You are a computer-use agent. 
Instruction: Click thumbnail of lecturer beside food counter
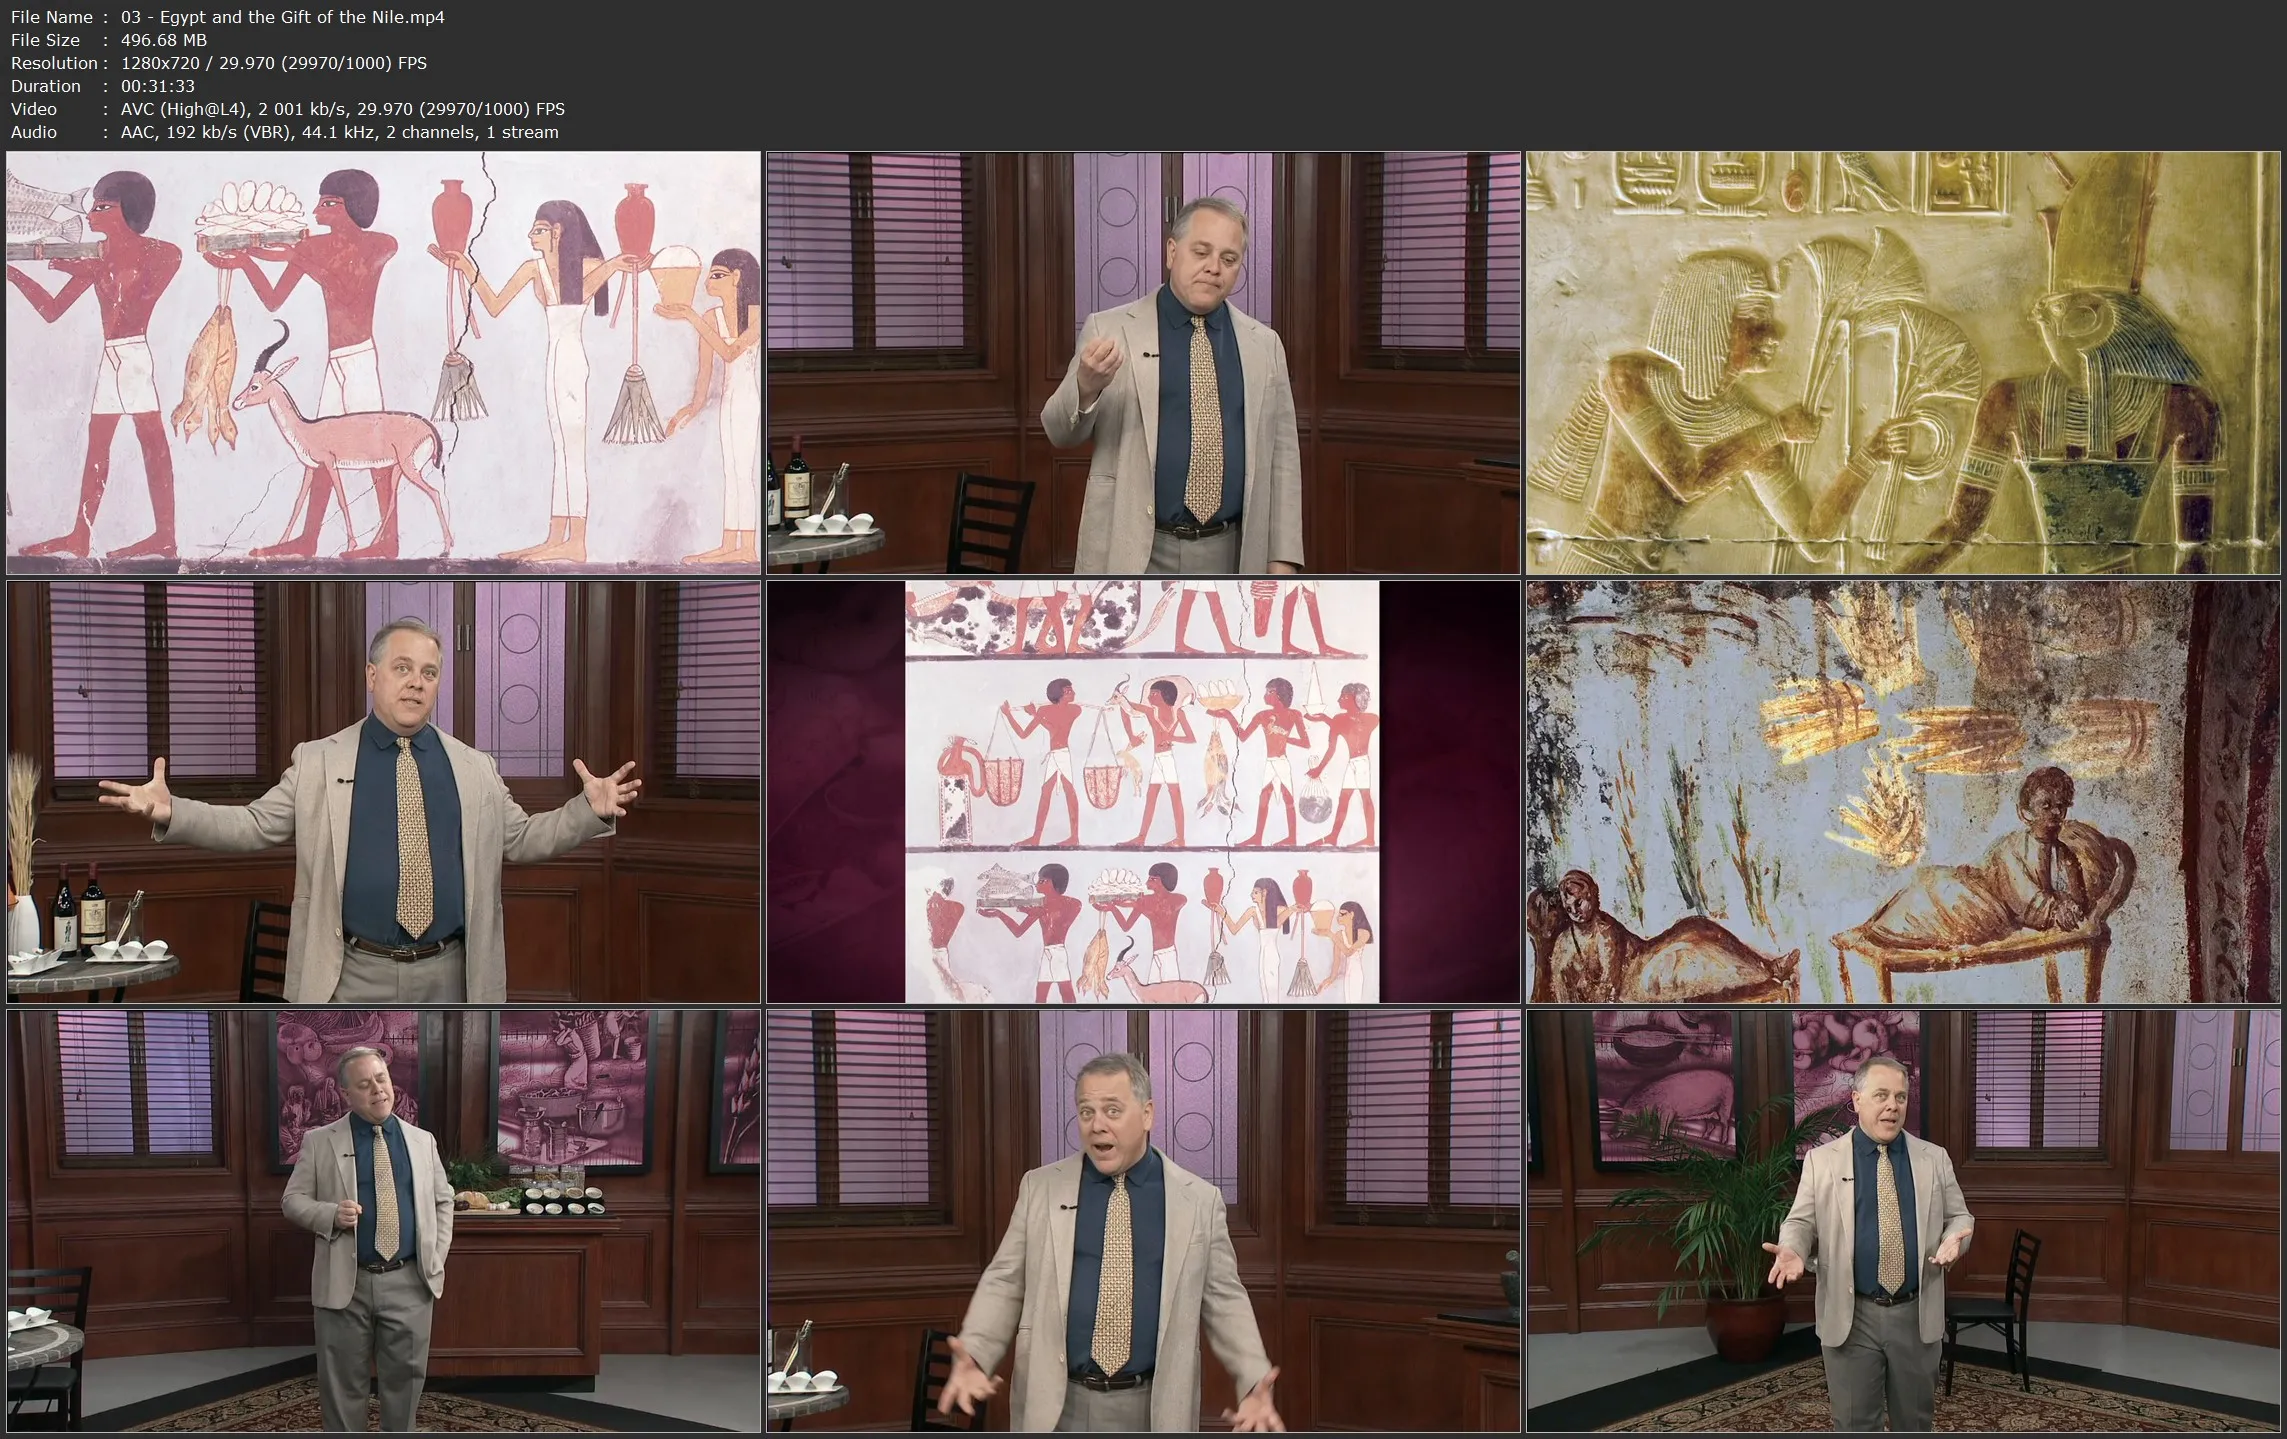pyautogui.click(x=384, y=1221)
